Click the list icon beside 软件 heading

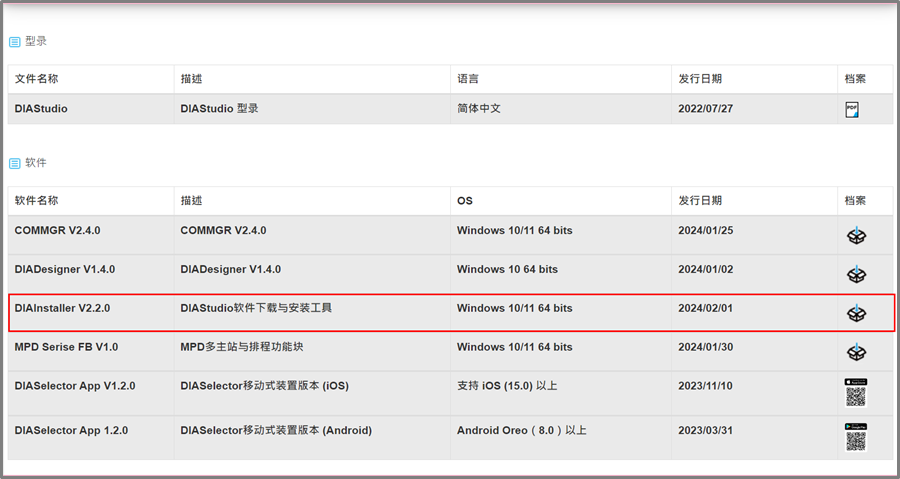tap(14, 163)
